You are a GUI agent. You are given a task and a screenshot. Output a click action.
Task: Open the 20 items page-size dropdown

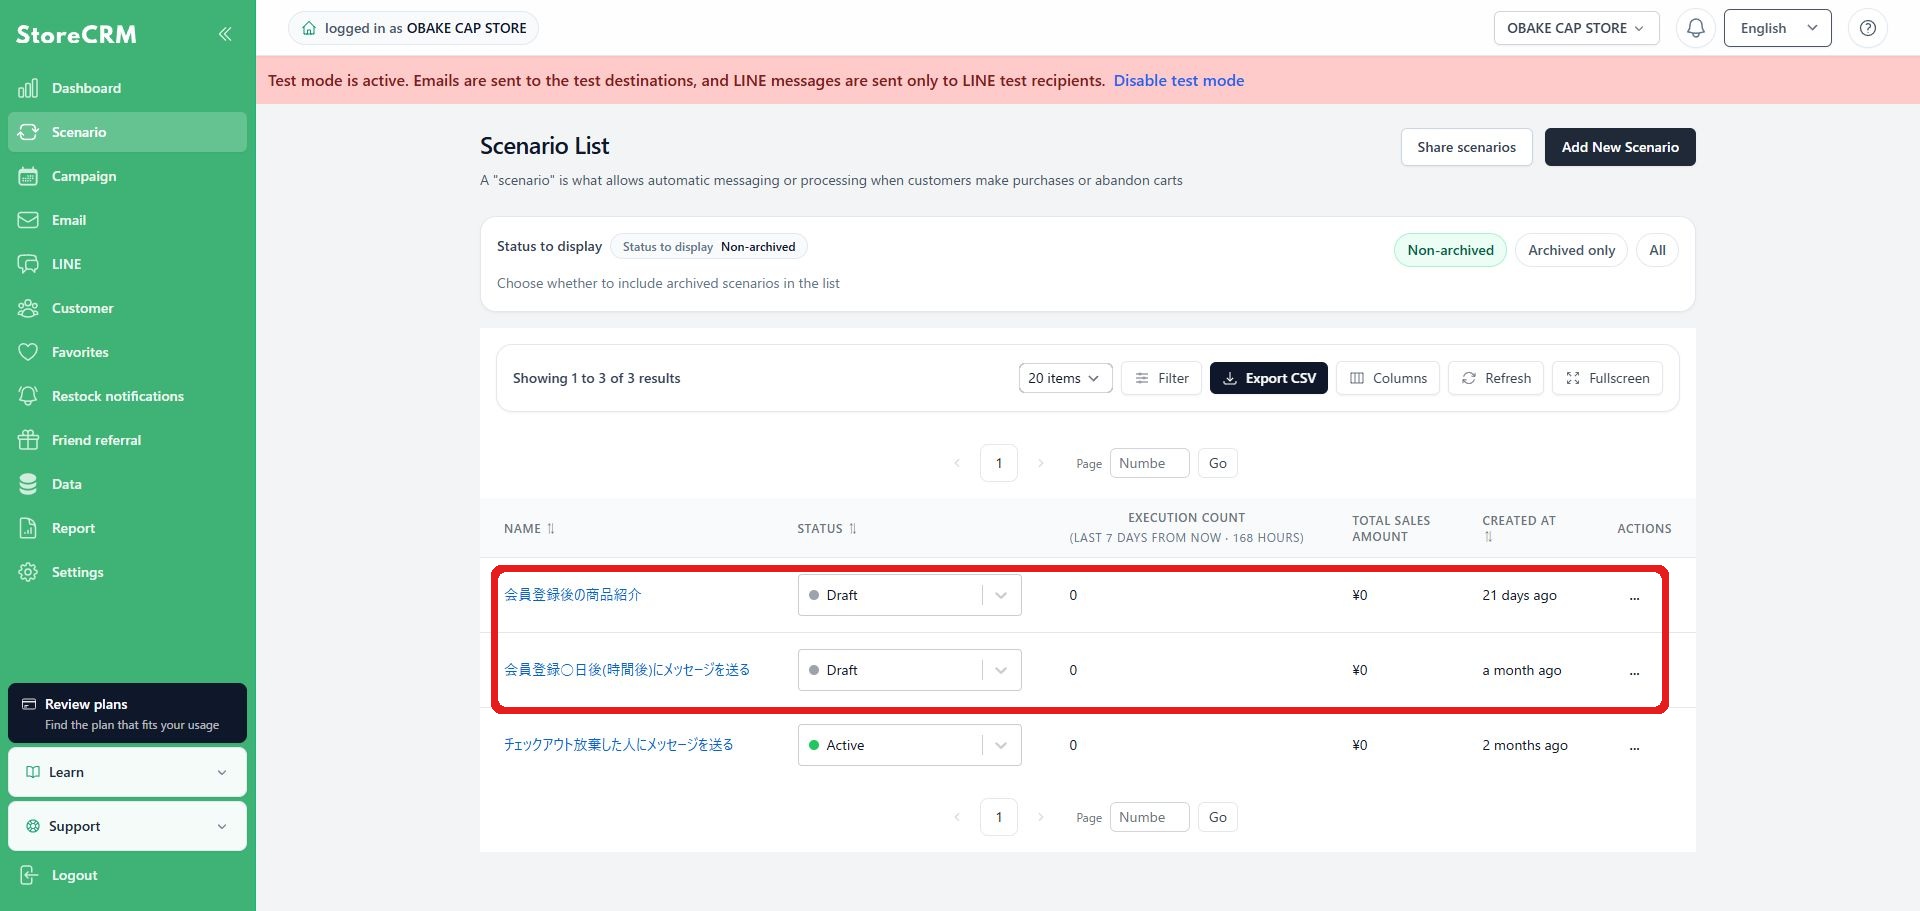pyautogui.click(x=1065, y=378)
